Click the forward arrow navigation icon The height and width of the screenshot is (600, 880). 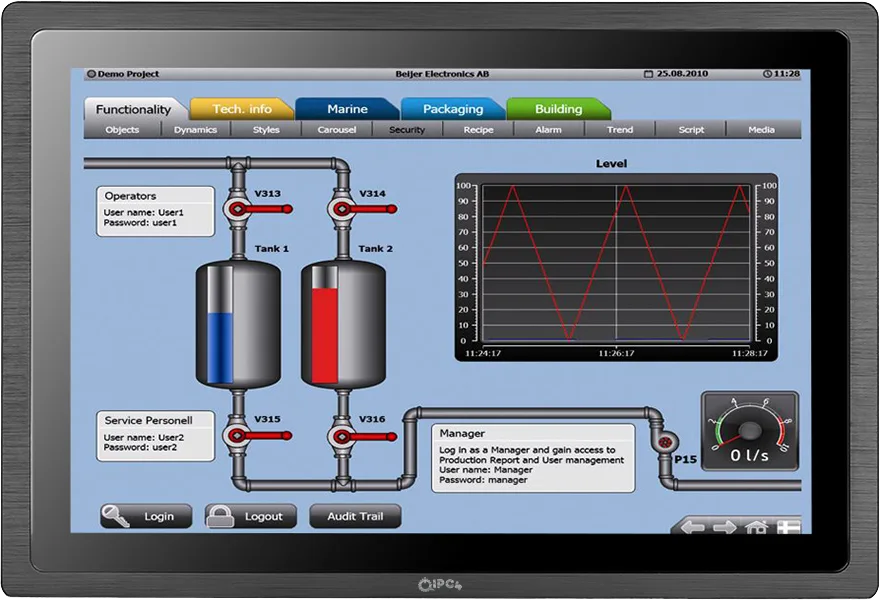[724, 527]
